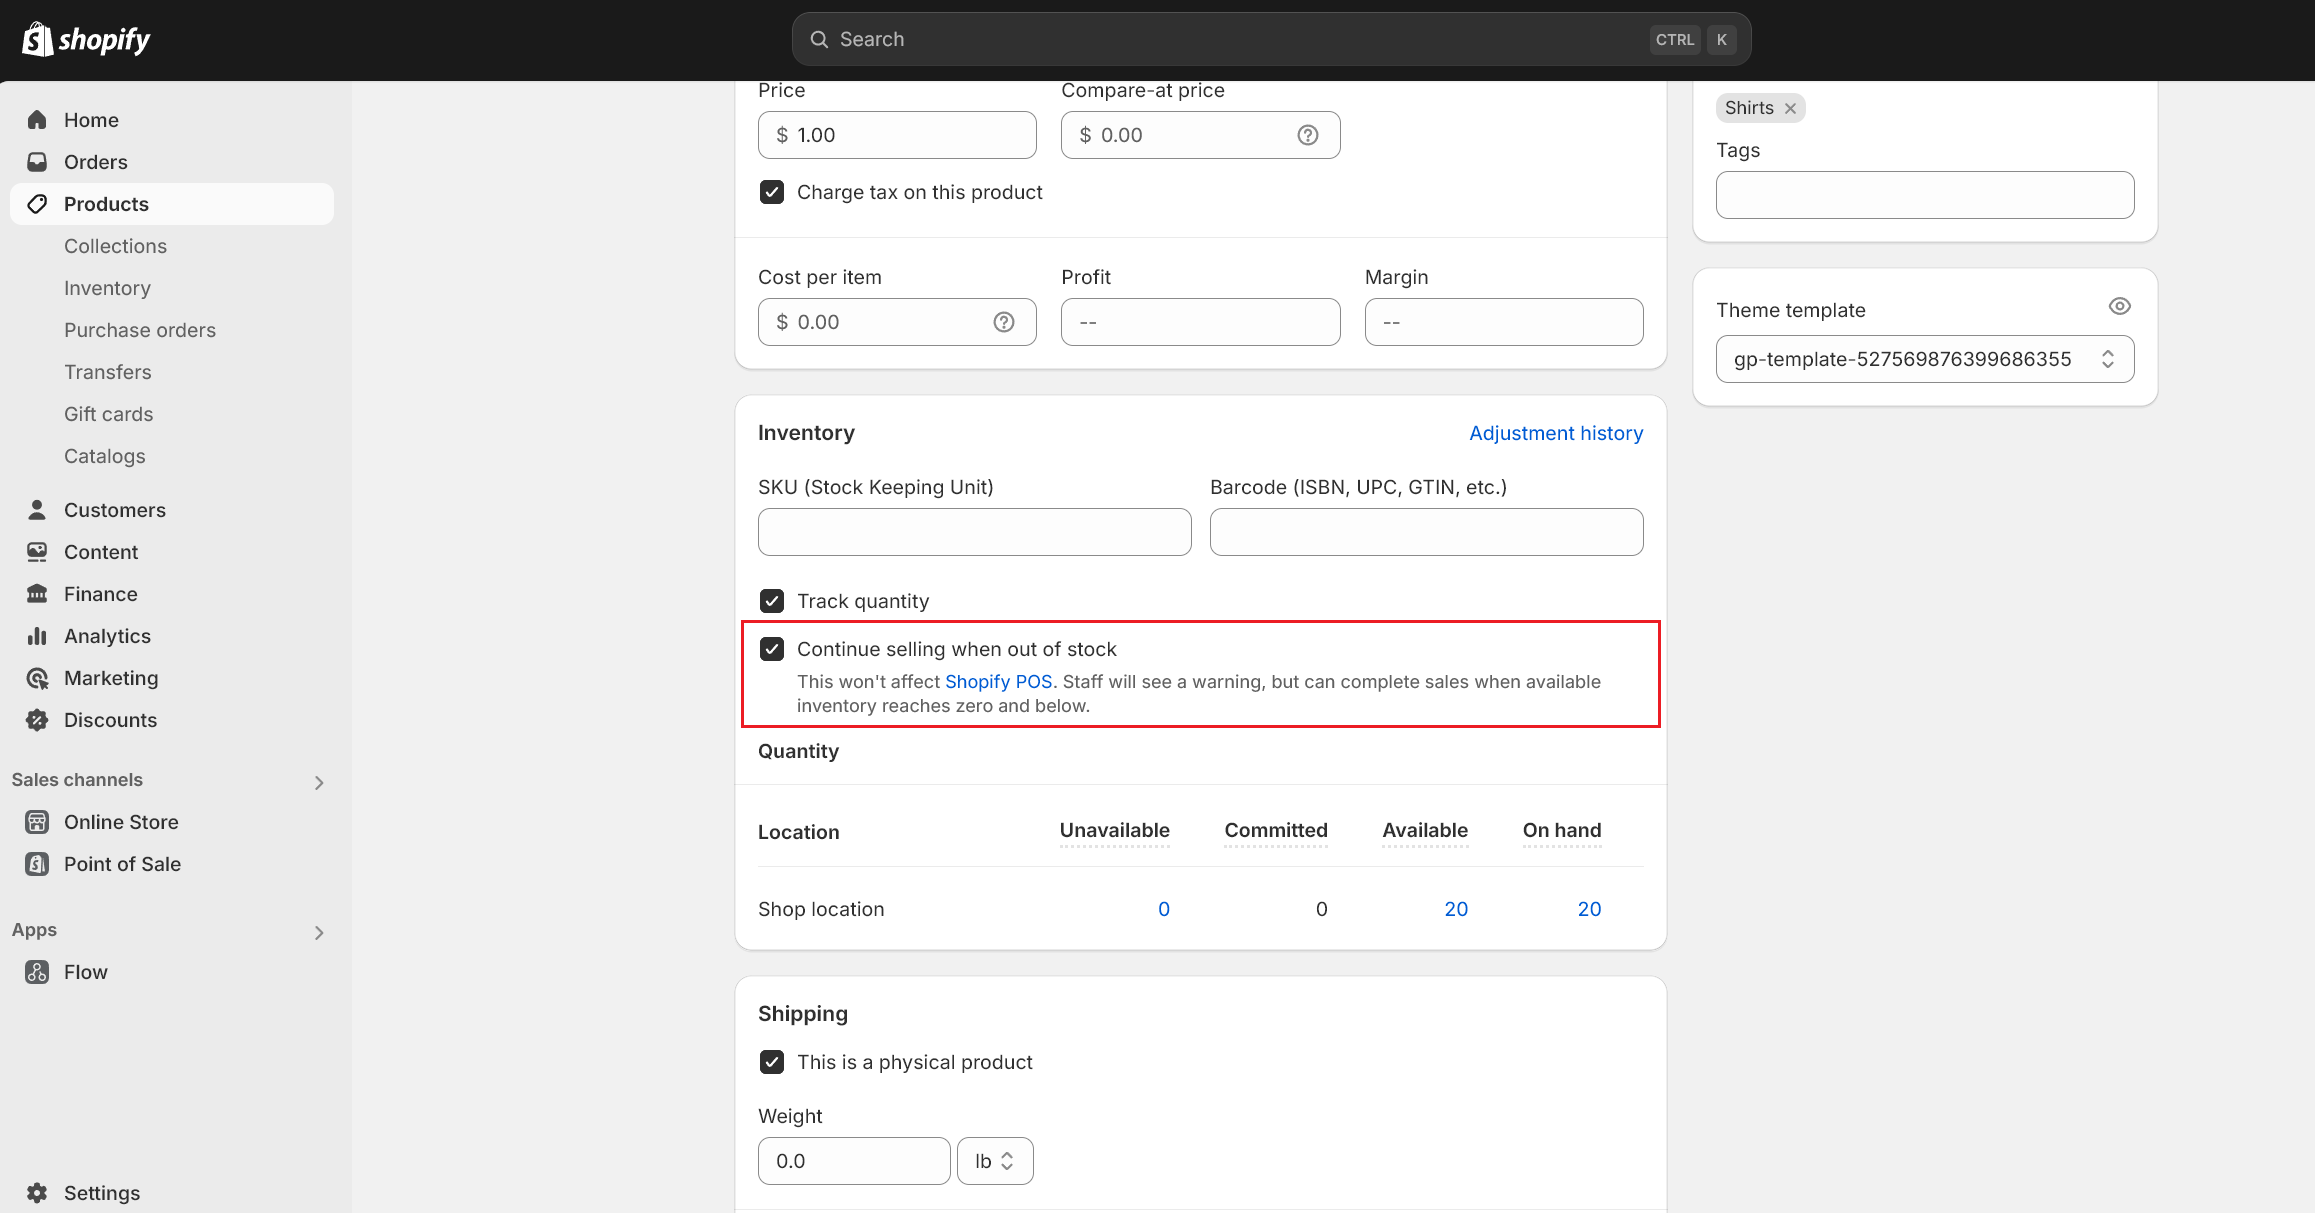Remove the Shirts tag chip
Image resolution: width=2315 pixels, height=1213 pixels.
[x=1790, y=108]
